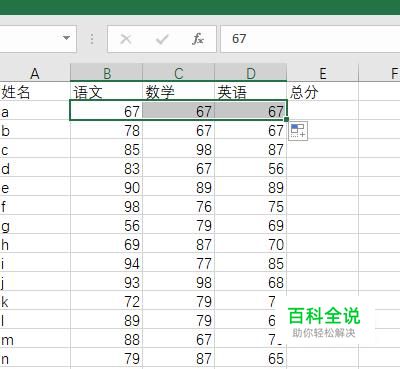
Task: Click 语文 score 94 in row i
Action: click(107, 262)
